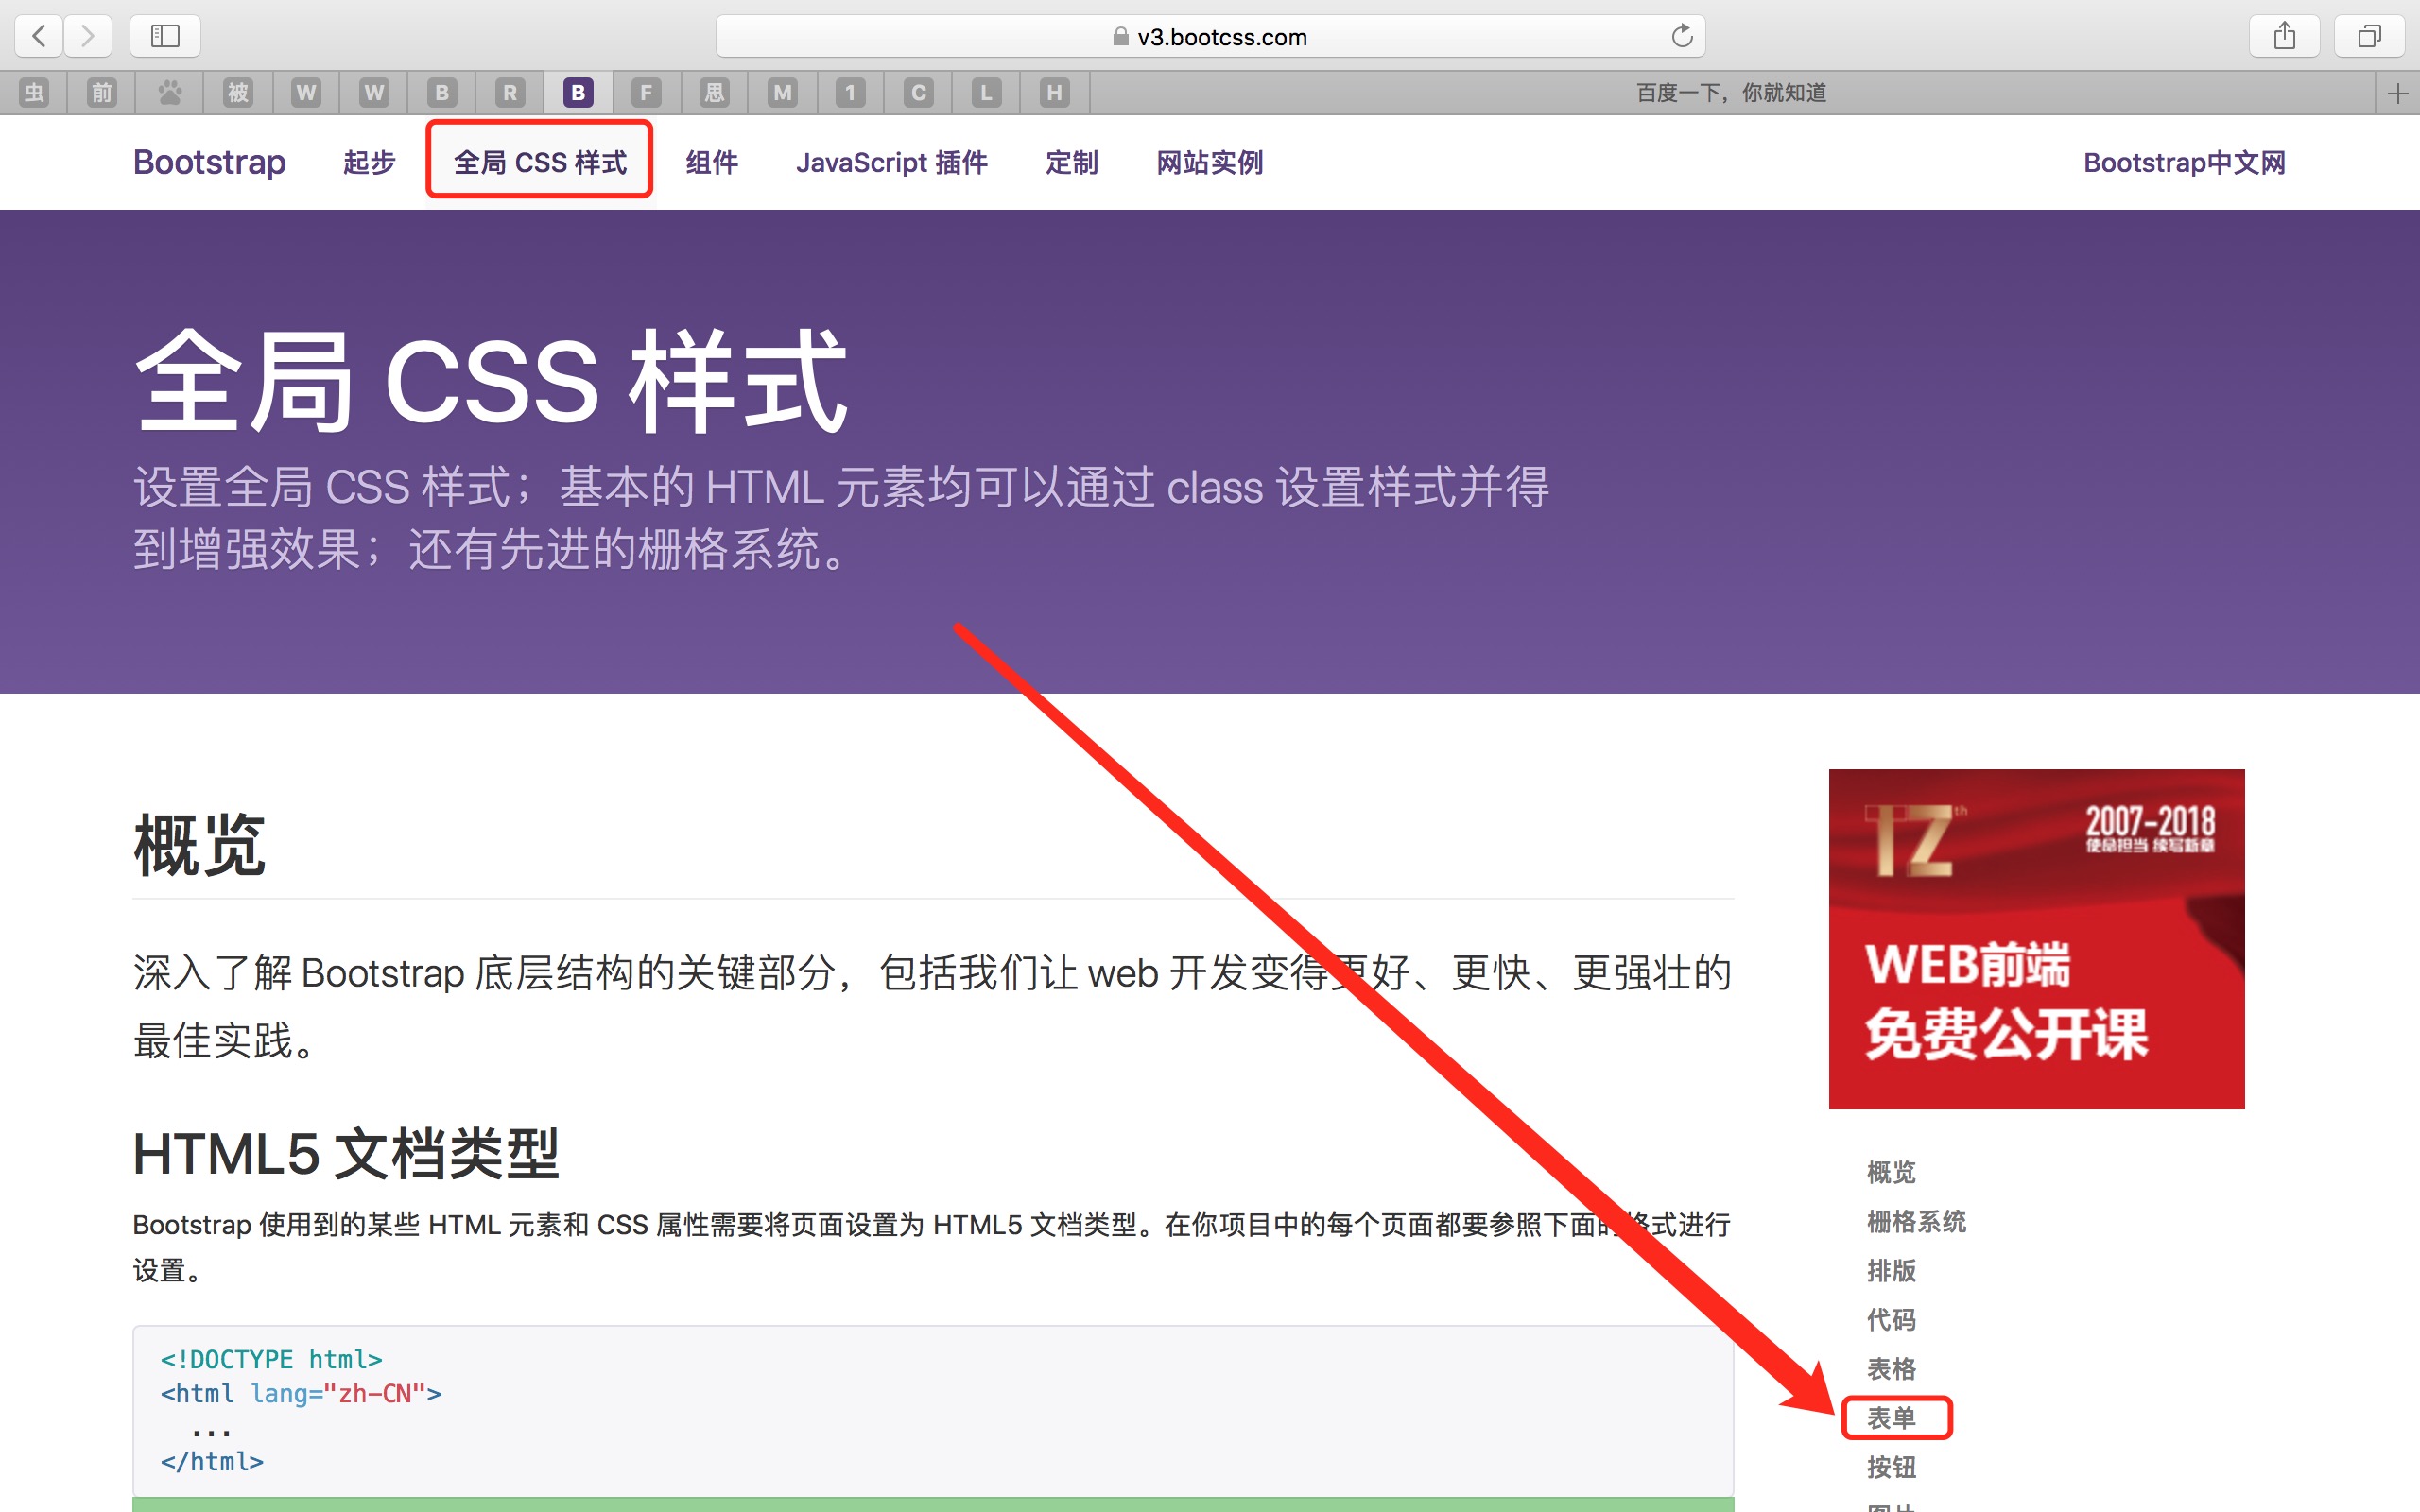Screen dimensions: 2420x1512
Task: Add a new tab with the plus button
Action: point(2397,94)
